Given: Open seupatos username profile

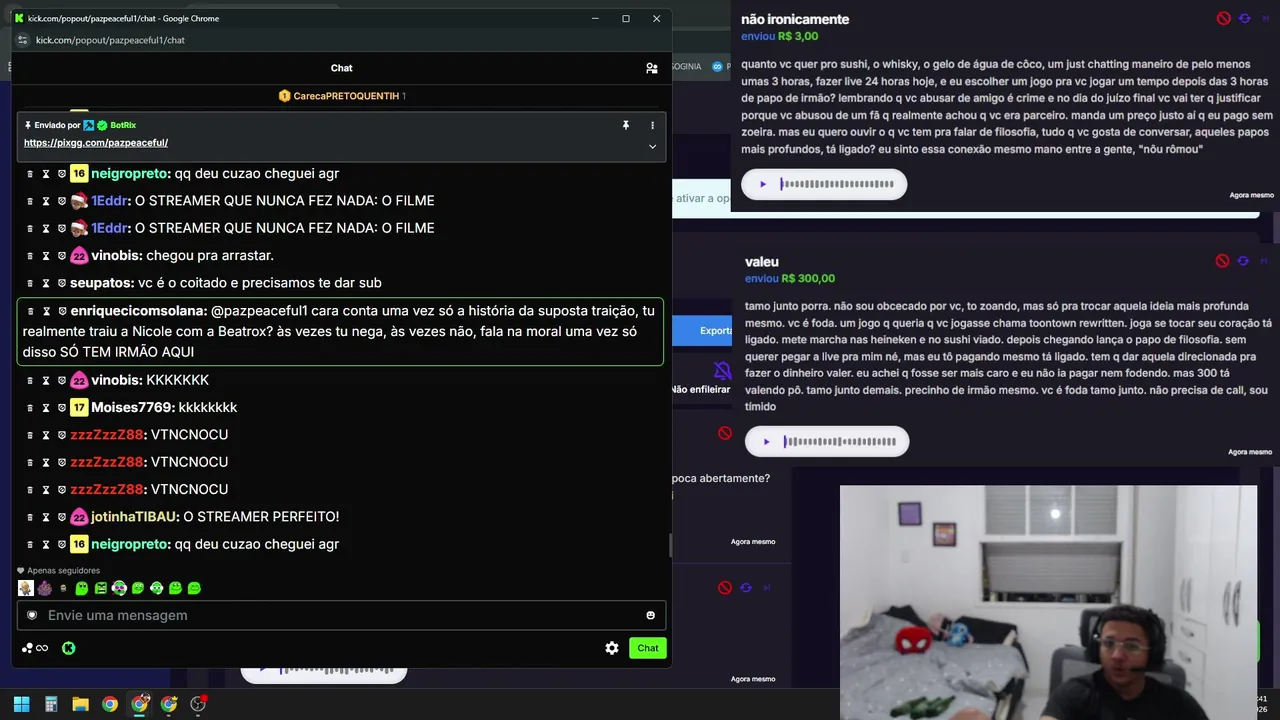Looking at the screenshot, I should 102,283.
